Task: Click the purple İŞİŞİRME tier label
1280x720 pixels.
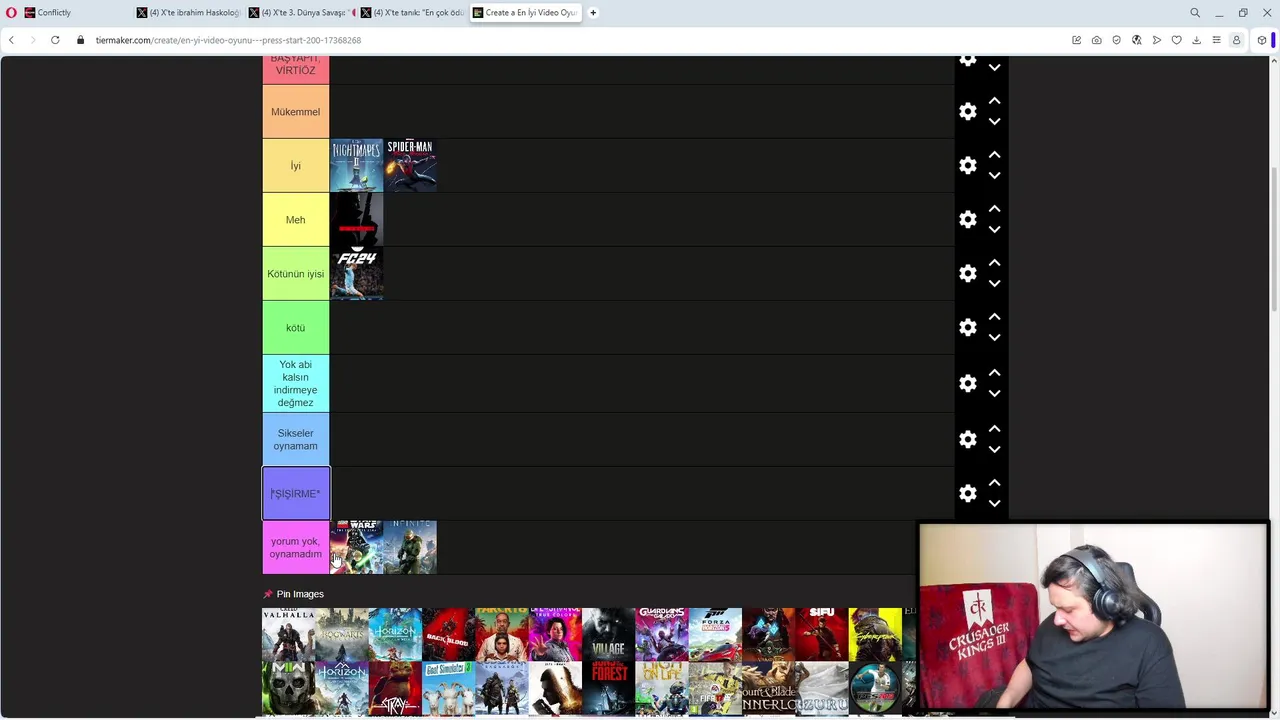Action: tap(295, 494)
